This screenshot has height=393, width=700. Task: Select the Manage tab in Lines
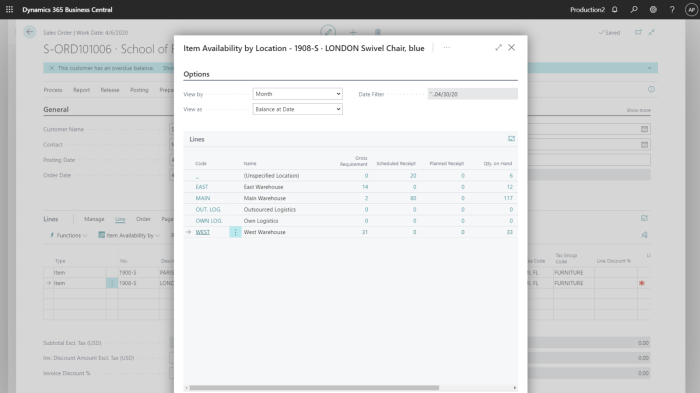coord(94,219)
